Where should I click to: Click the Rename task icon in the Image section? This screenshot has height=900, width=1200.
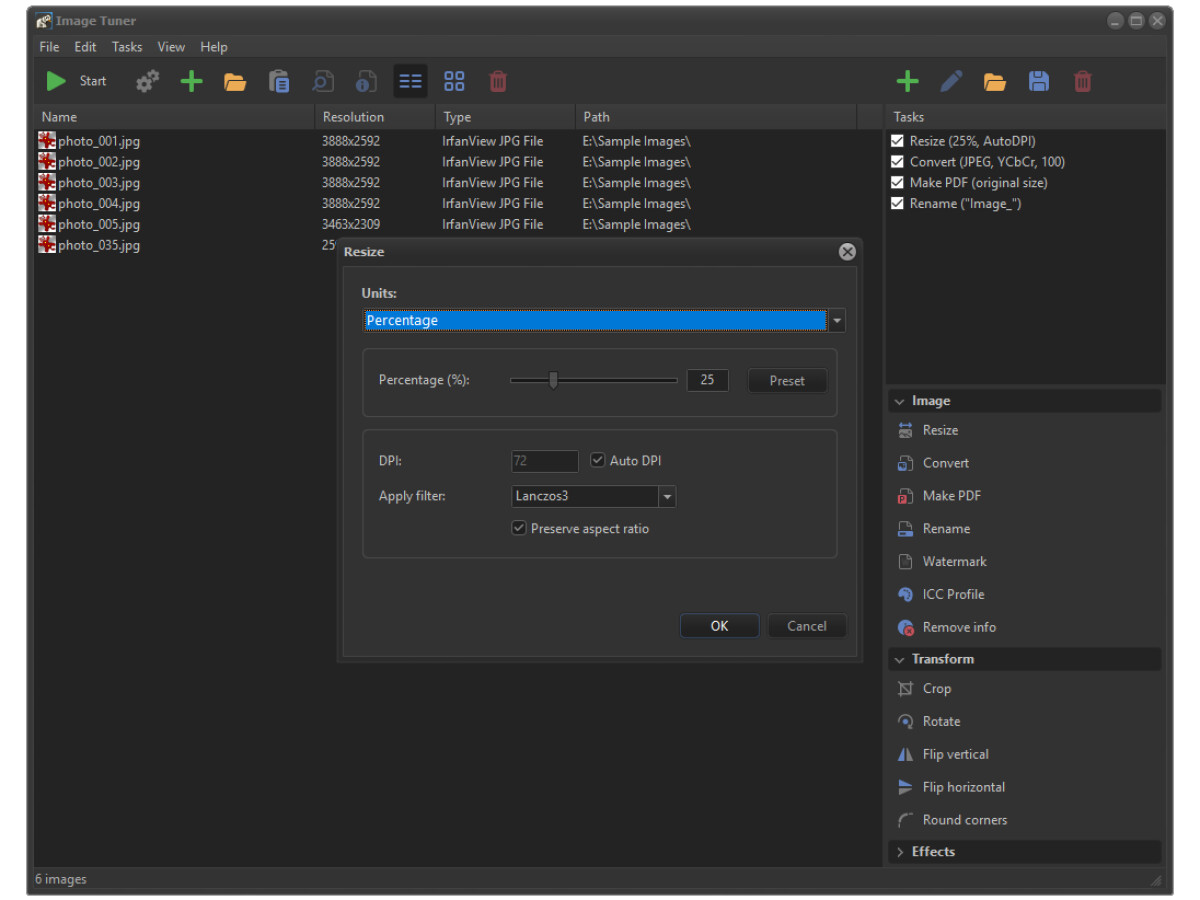pos(906,529)
